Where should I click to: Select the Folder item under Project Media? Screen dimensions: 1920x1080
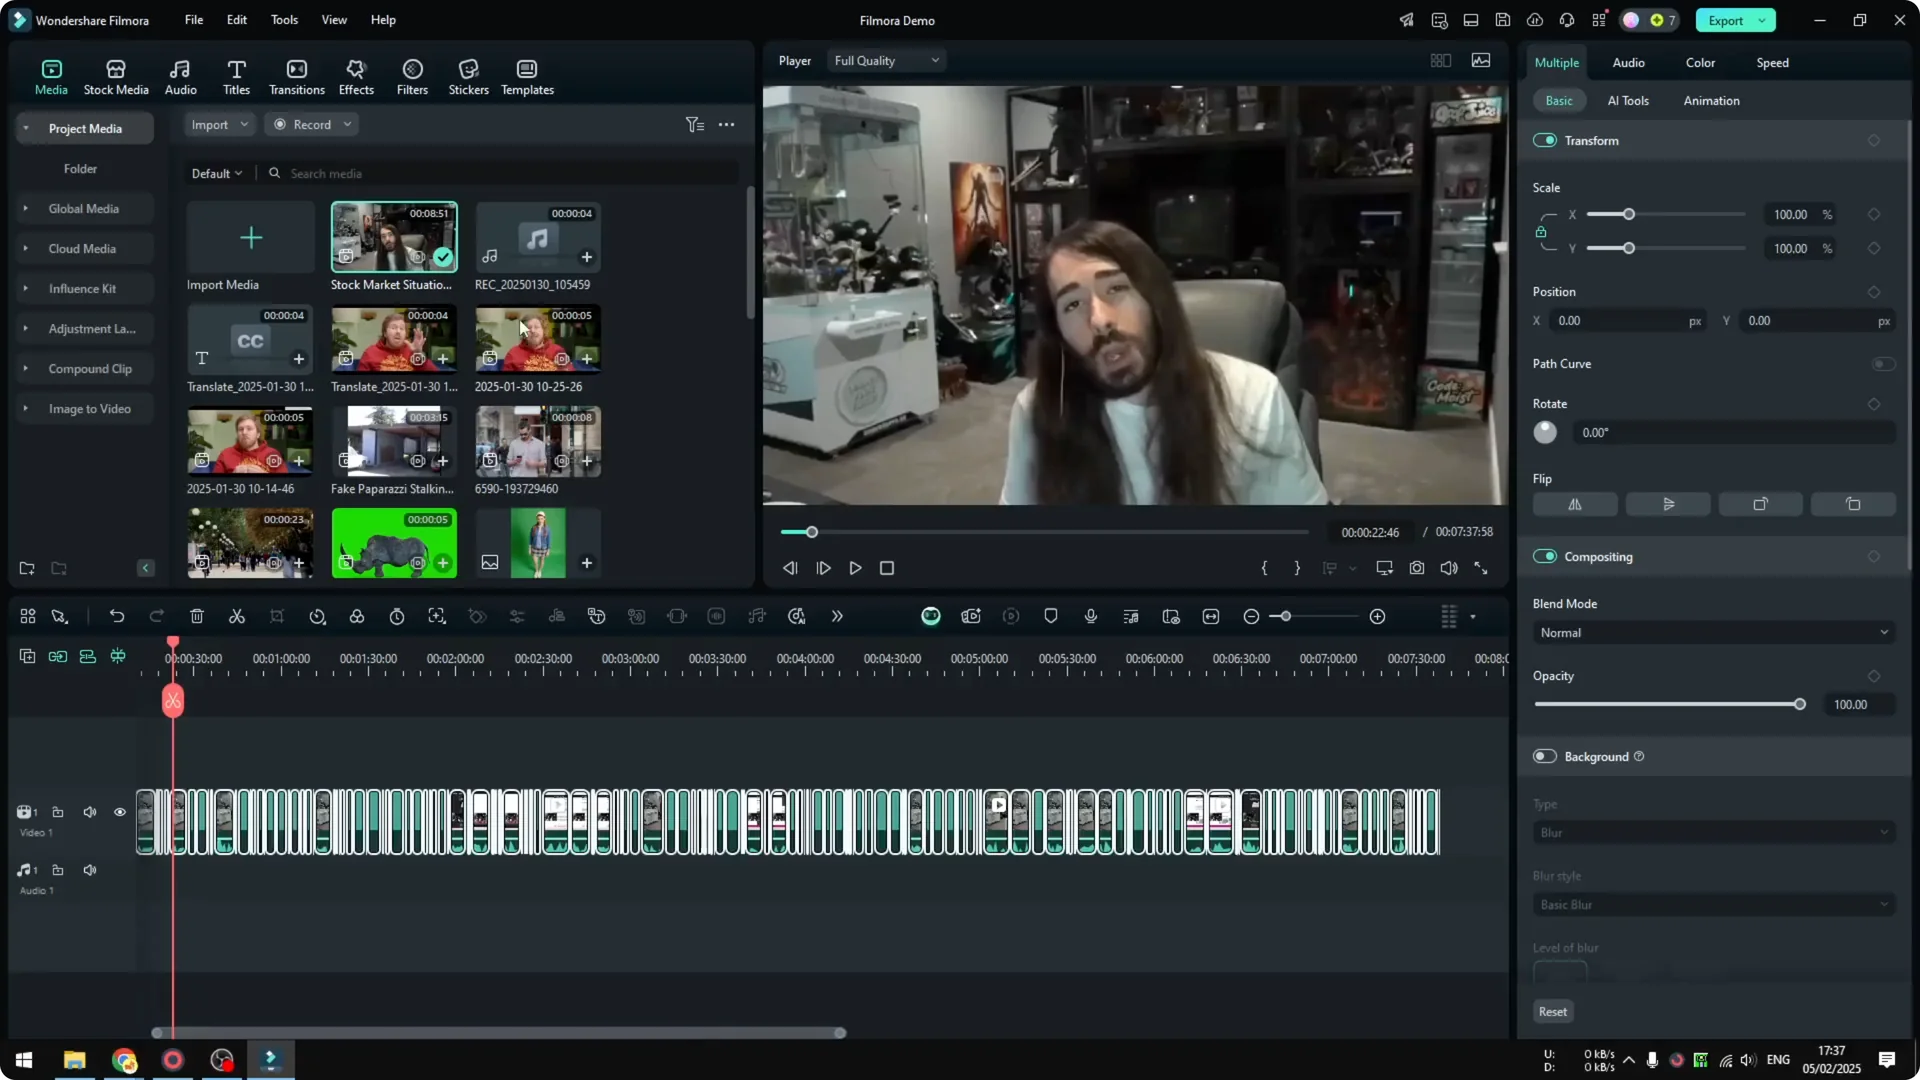tap(80, 169)
